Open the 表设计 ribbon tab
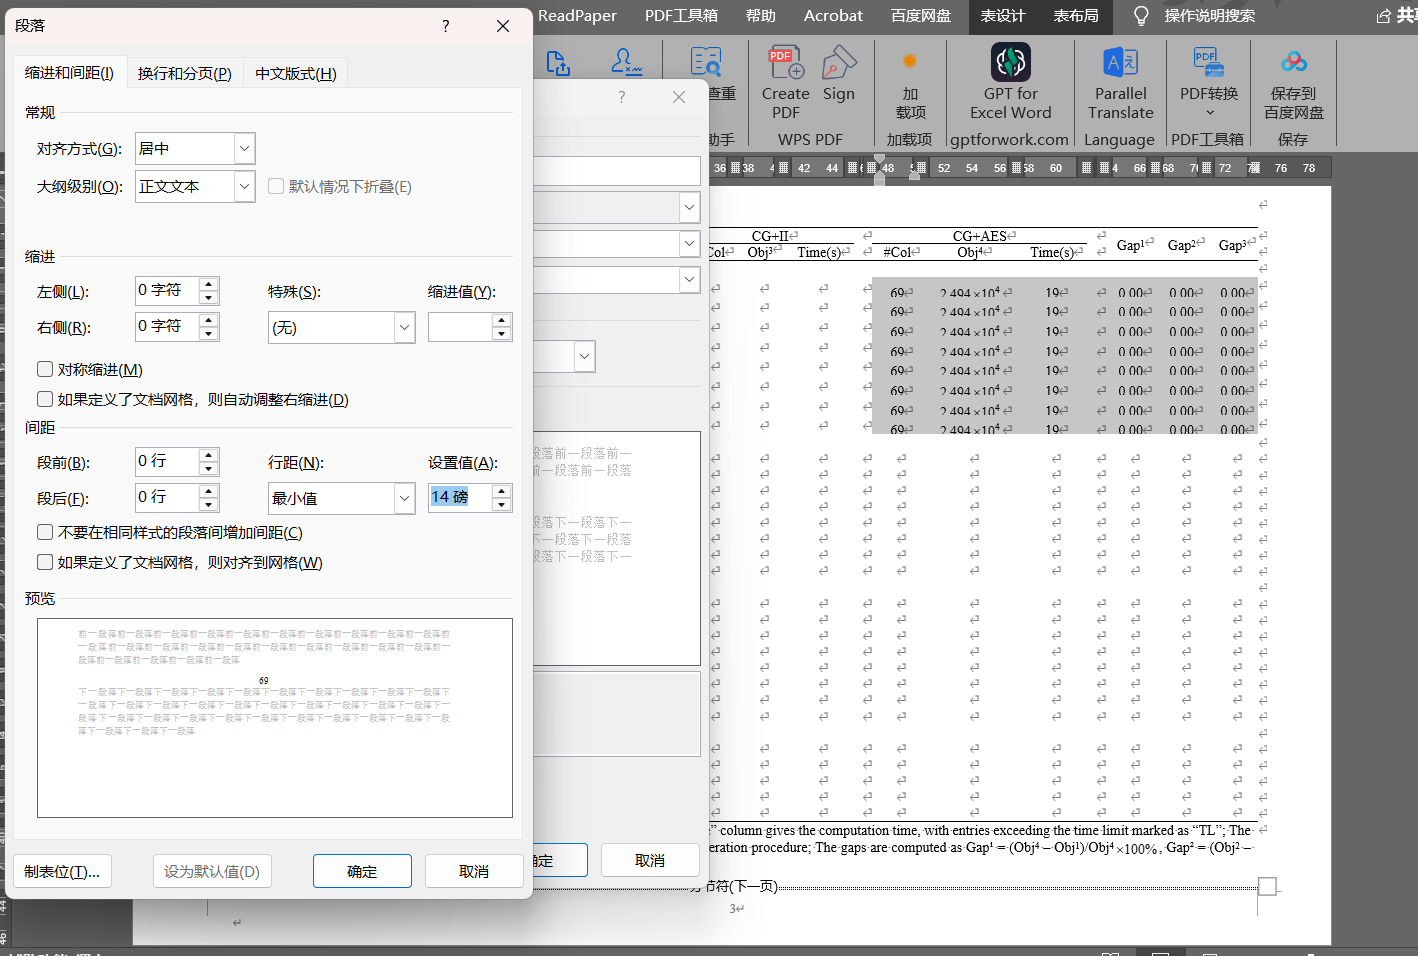Image resolution: width=1418 pixels, height=956 pixels. pos(1002,15)
